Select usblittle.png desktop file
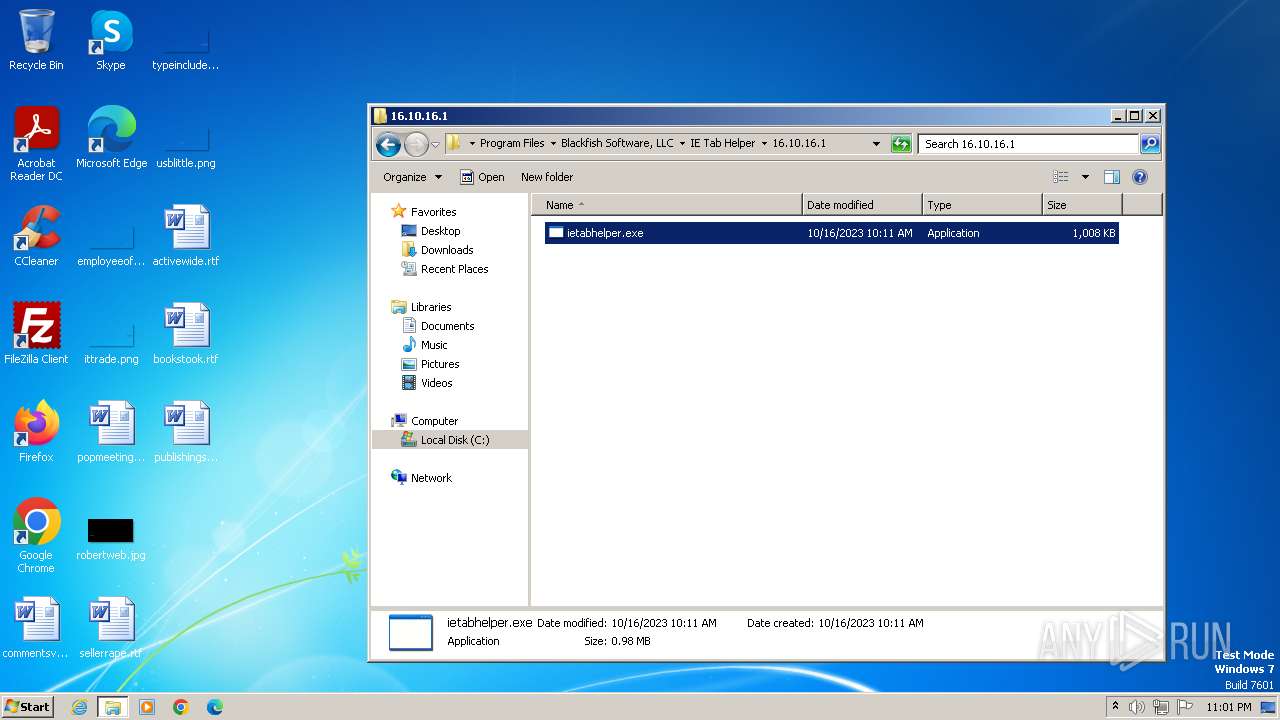1280x720 pixels. (186, 144)
